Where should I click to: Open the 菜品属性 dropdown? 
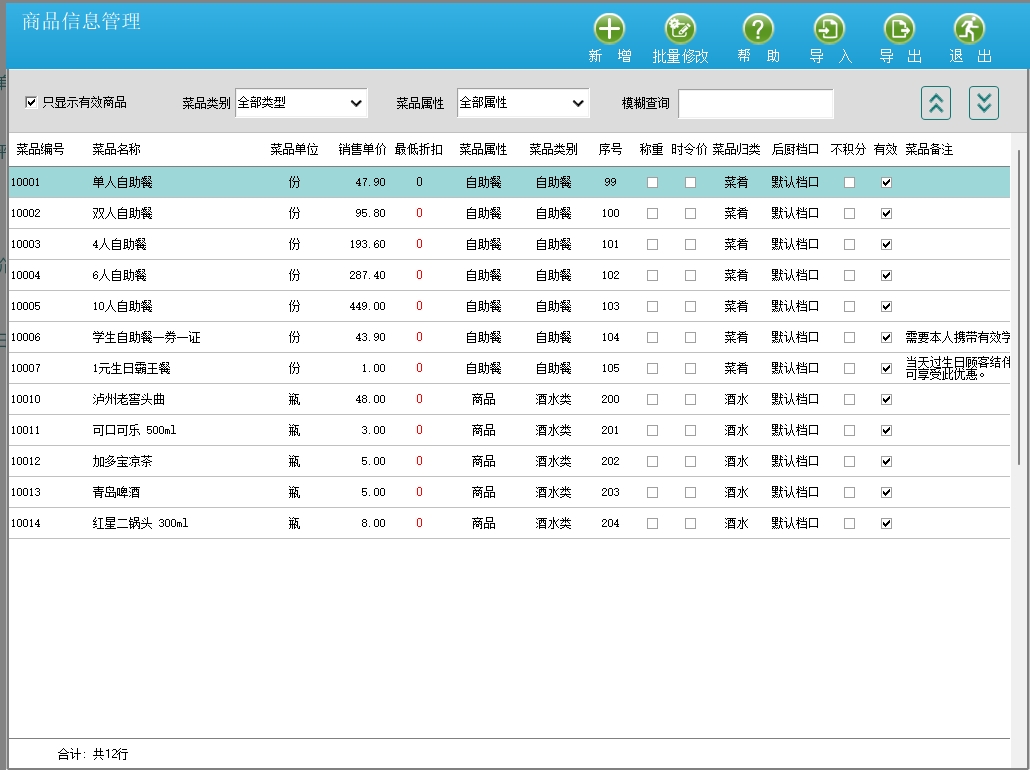click(x=523, y=103)
